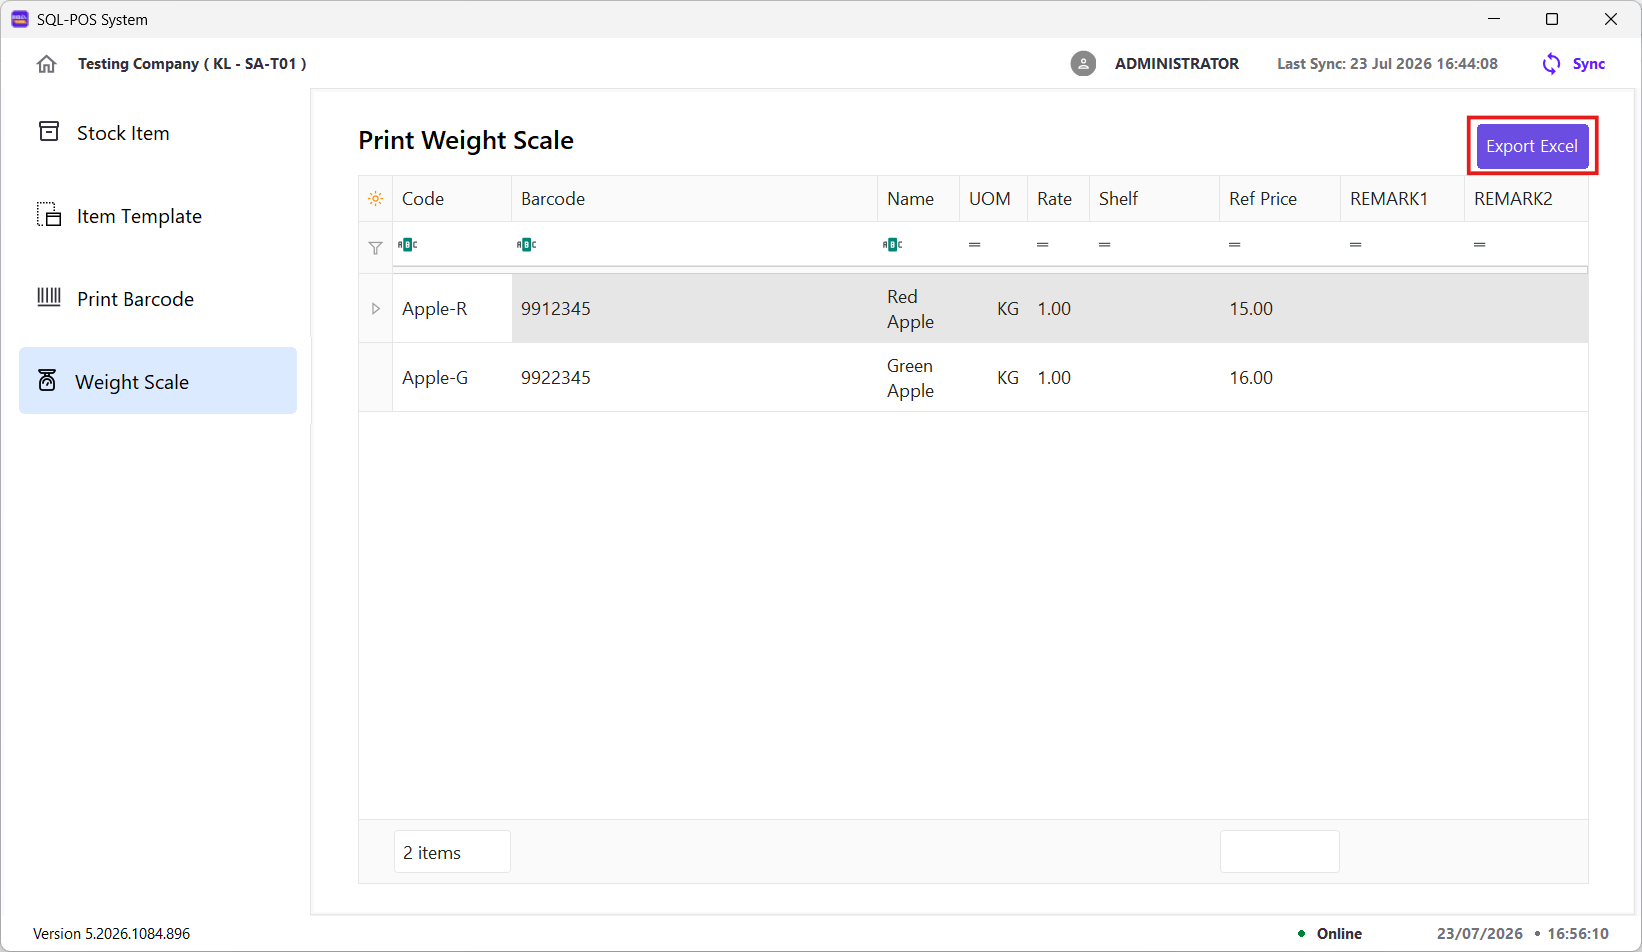Click the Testing Company title text
This screenshot has height=952, width=1642.
tap(192, 64)
